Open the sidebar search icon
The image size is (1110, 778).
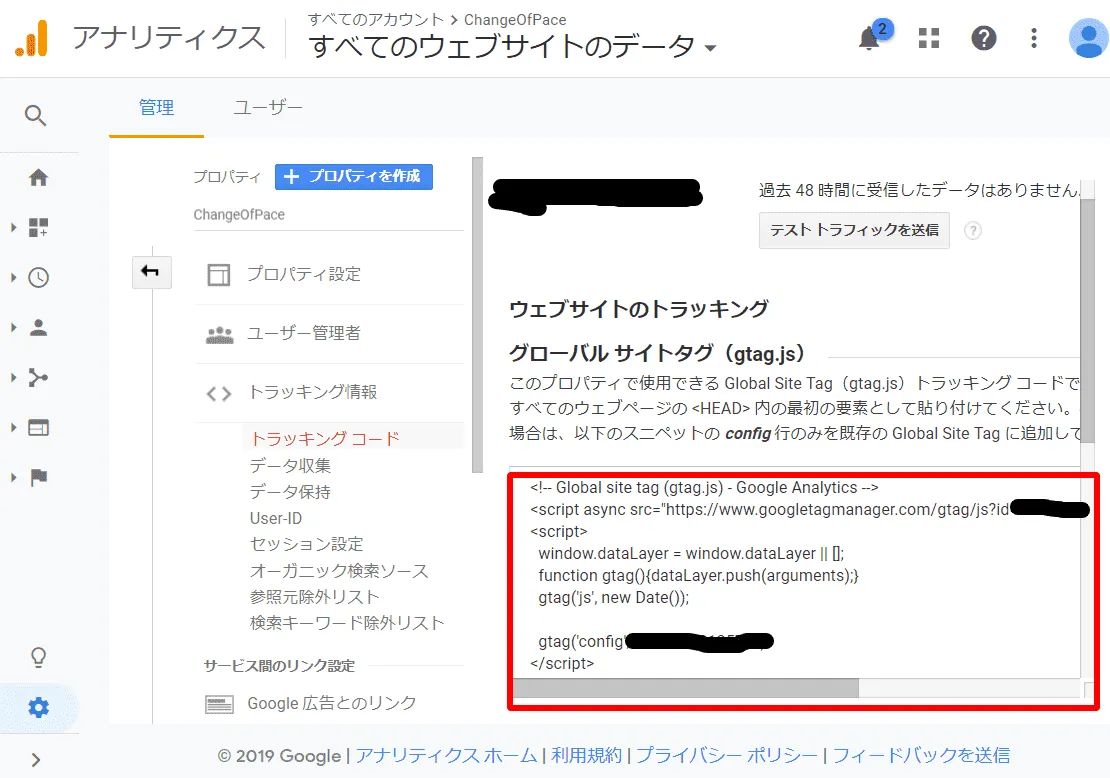click(x=36, y=115)
